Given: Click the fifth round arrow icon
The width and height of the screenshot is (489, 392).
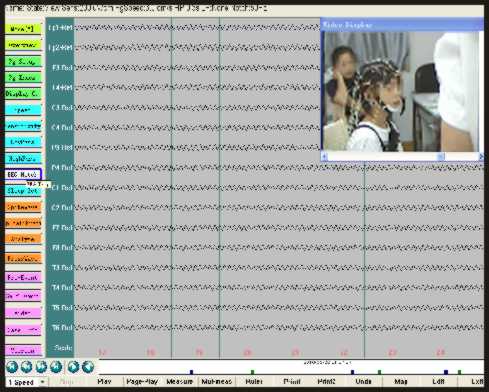Looking at the screenshot, I should (x=74, y=367).
